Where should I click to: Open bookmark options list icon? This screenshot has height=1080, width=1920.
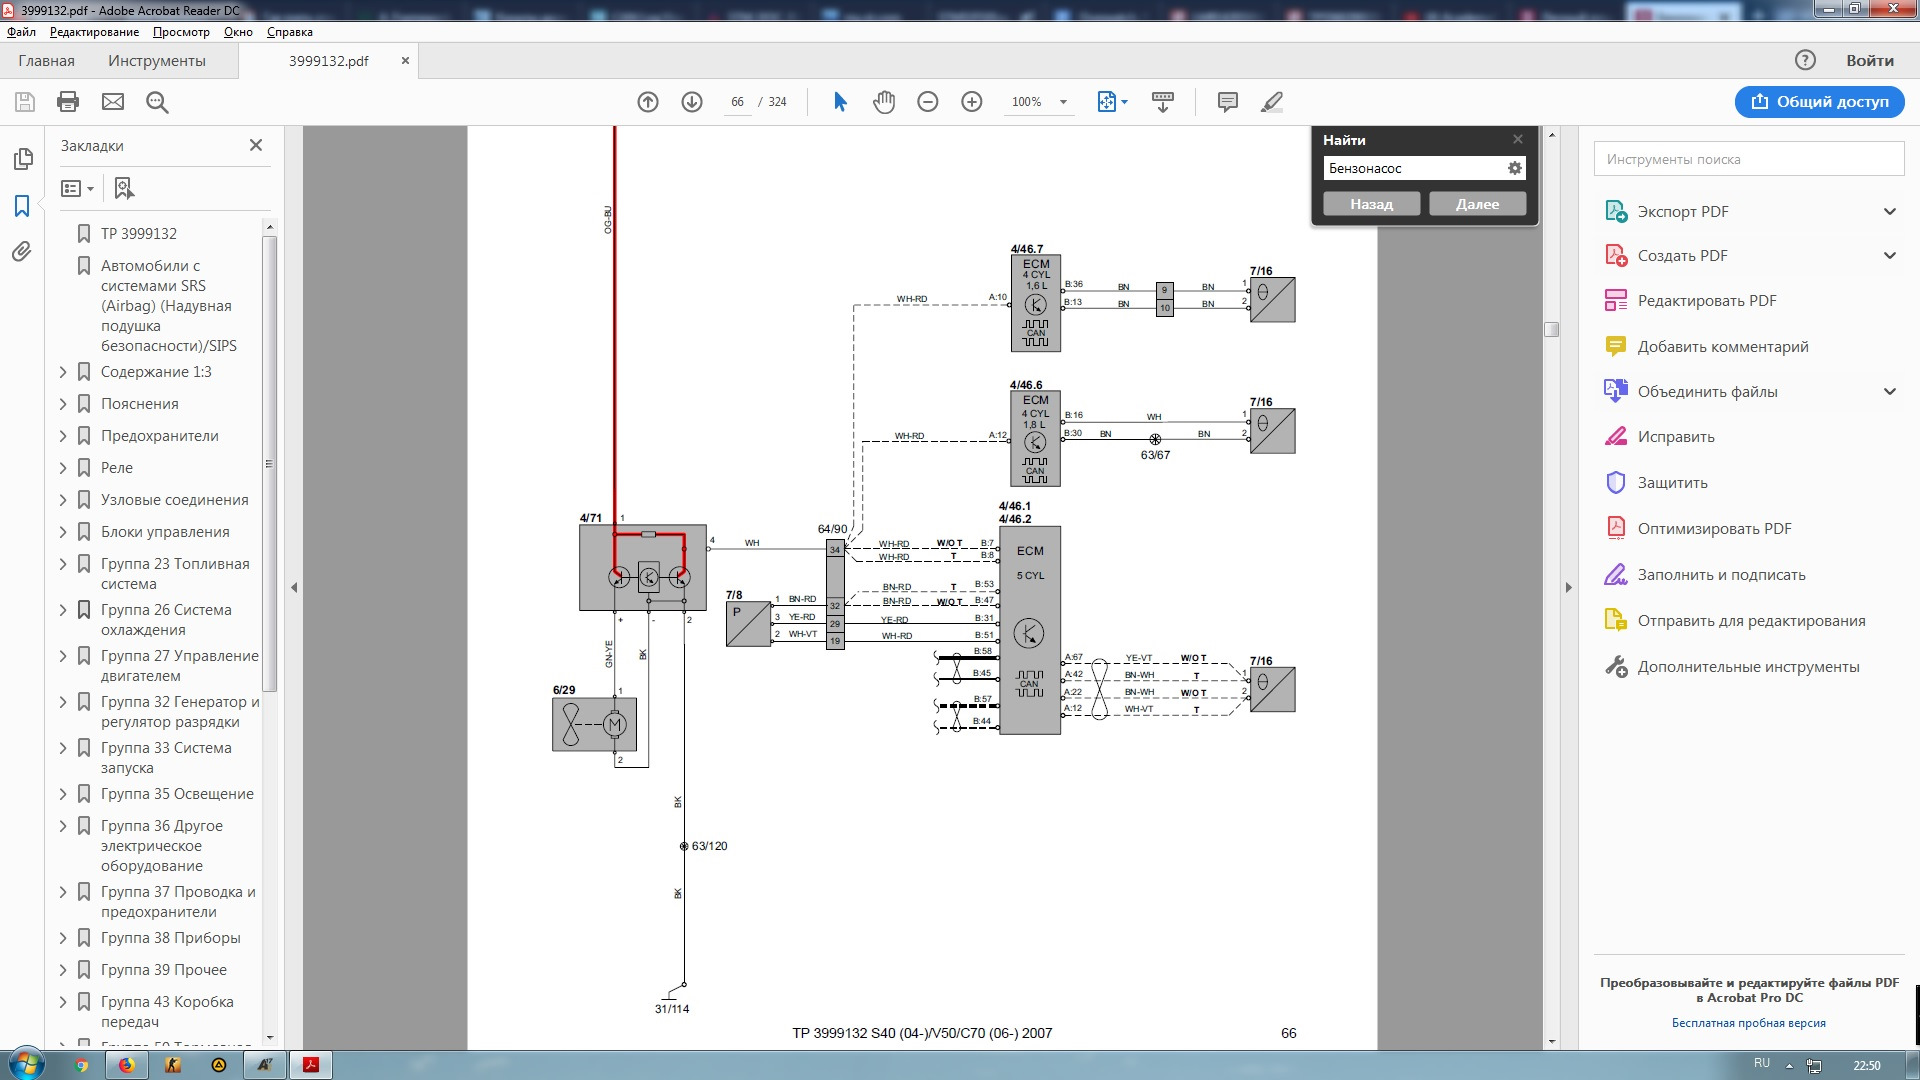click(x=77, y=188)
